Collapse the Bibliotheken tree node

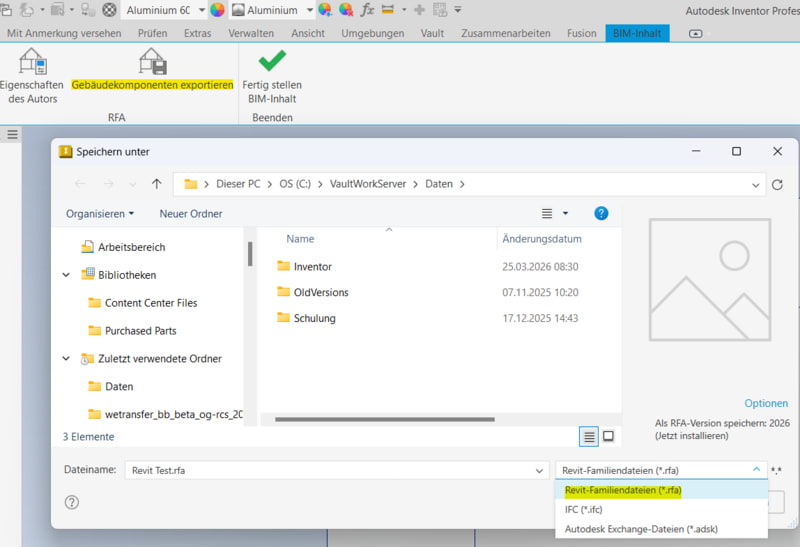pos(66,275)
